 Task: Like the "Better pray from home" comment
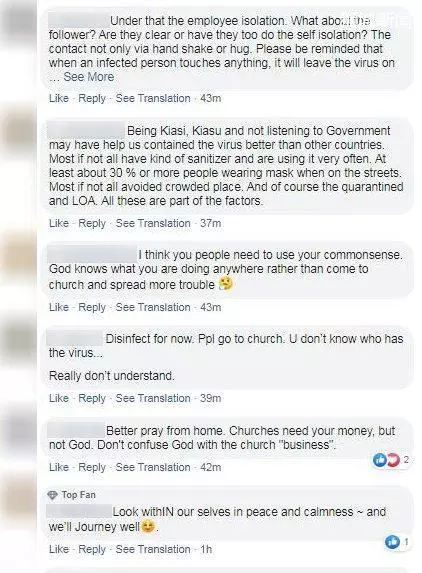point(59,467)
